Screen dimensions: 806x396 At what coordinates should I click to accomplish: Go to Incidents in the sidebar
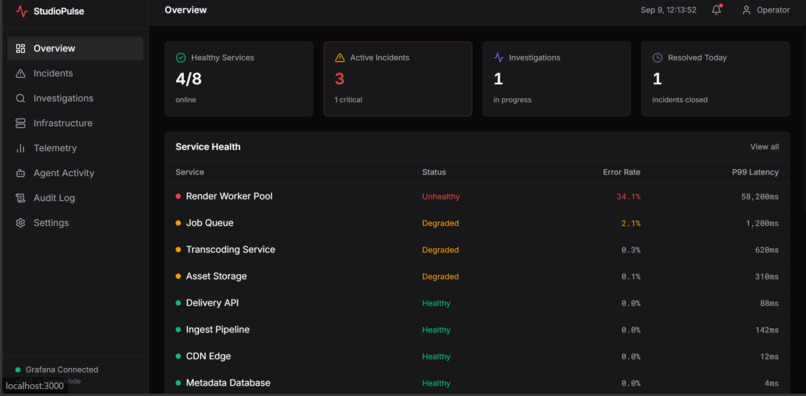tap(75, 74)
